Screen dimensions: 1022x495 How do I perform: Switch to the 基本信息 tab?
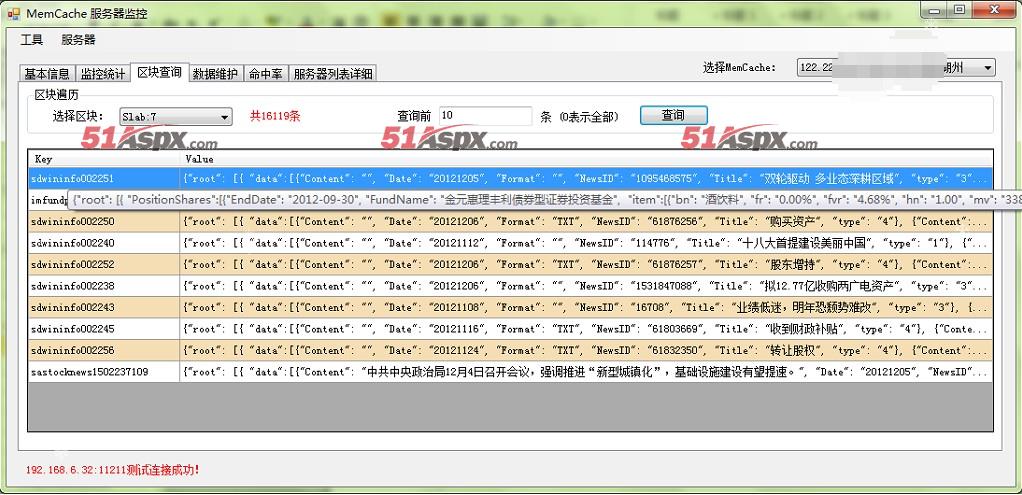click(x=47, y=74)
